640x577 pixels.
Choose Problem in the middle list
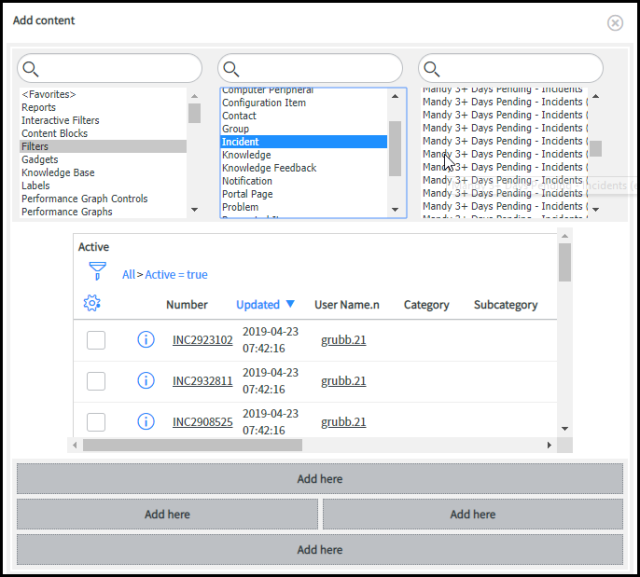click(x=304, y=207)
